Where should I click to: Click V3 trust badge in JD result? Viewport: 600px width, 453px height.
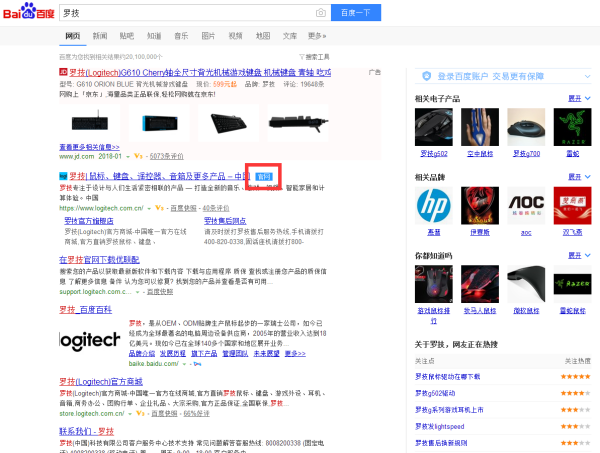[x=138, y=156]
